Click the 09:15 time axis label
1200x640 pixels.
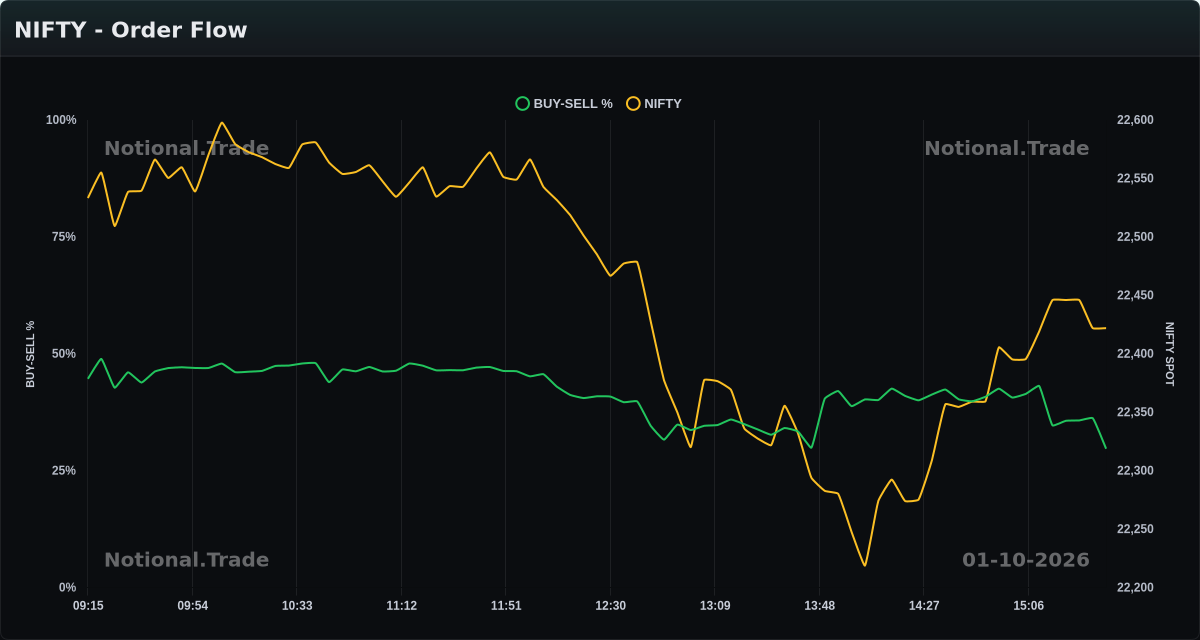click(x=88, y=606)
